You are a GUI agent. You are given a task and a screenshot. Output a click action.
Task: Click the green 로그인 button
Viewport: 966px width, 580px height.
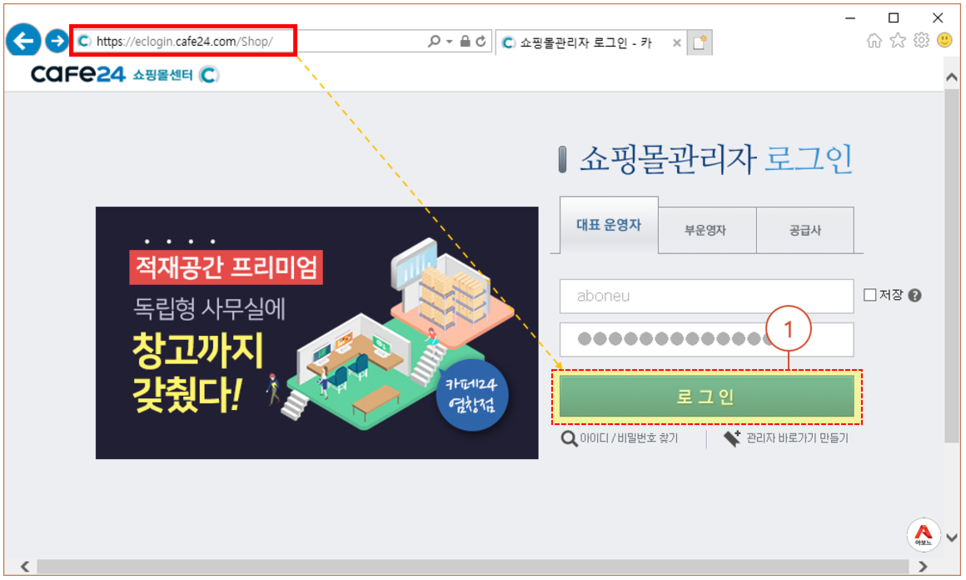pyautogui.click(x=707, y=397)
